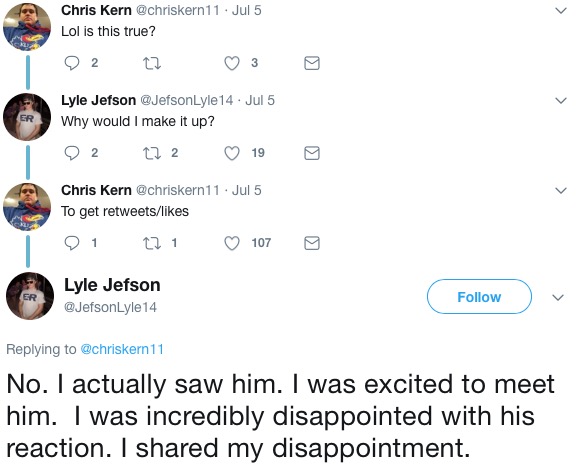This screenshot has width=580, height=466.
Task: Expand options chevron on 'Why would I make it up?'
Action: pos(561,101)
